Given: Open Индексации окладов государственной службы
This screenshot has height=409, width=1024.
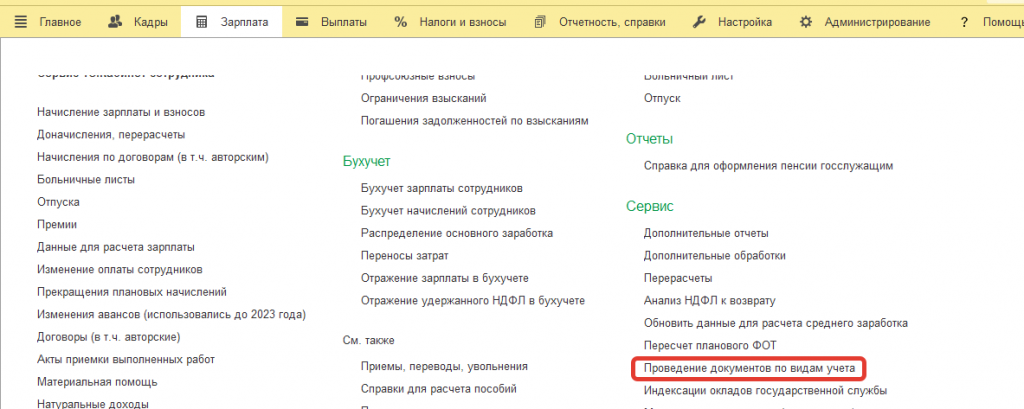Looking at the screenshot, I should point(765,391).
